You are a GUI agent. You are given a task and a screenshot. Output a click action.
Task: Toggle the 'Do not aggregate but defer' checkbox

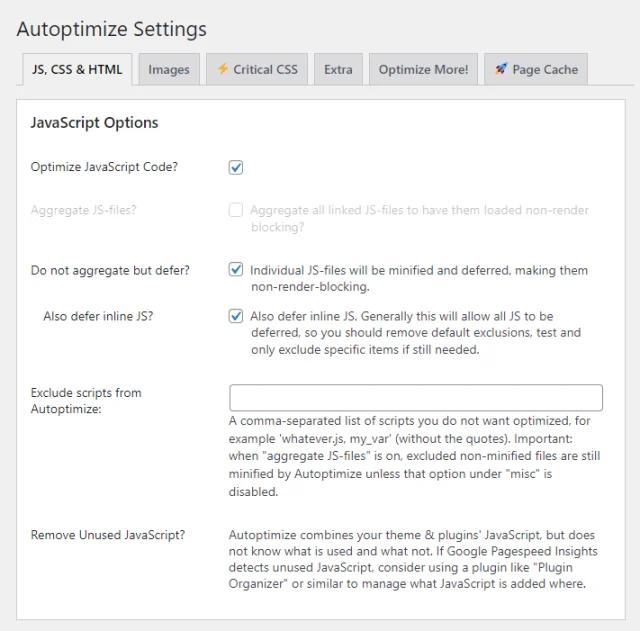(236, 270)
